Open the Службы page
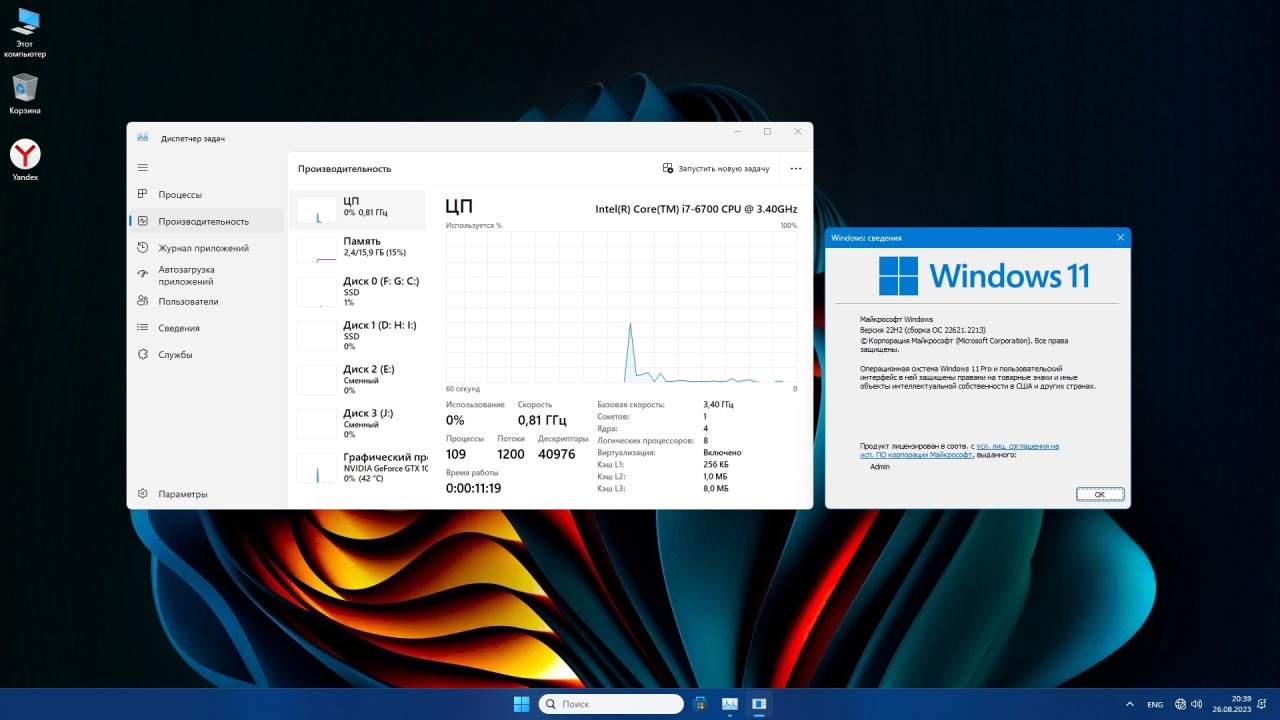Screen dimensions: 1280x720 207,354
